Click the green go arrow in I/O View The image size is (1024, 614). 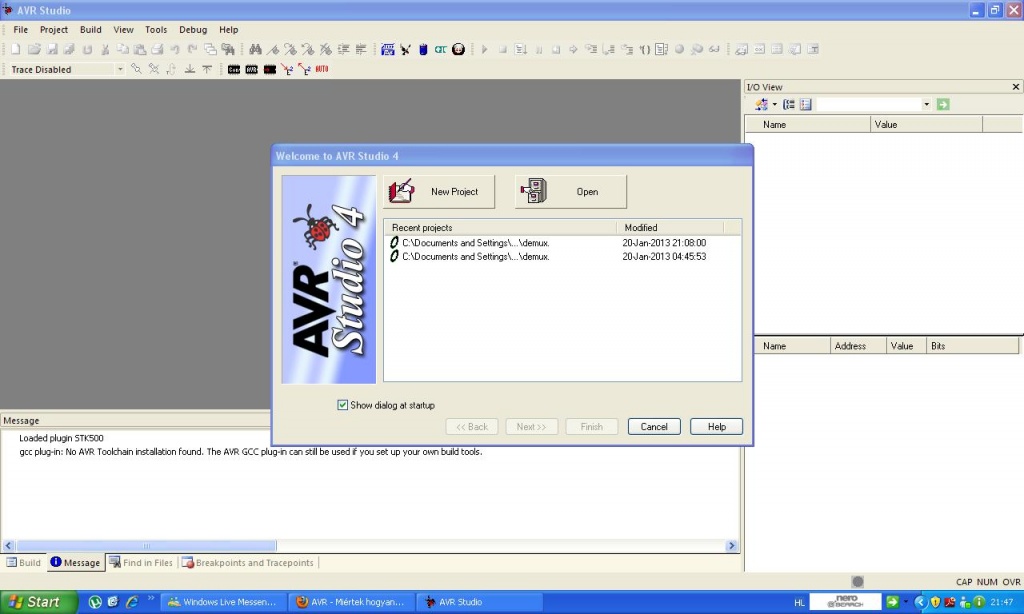click(x=942, y=105)
